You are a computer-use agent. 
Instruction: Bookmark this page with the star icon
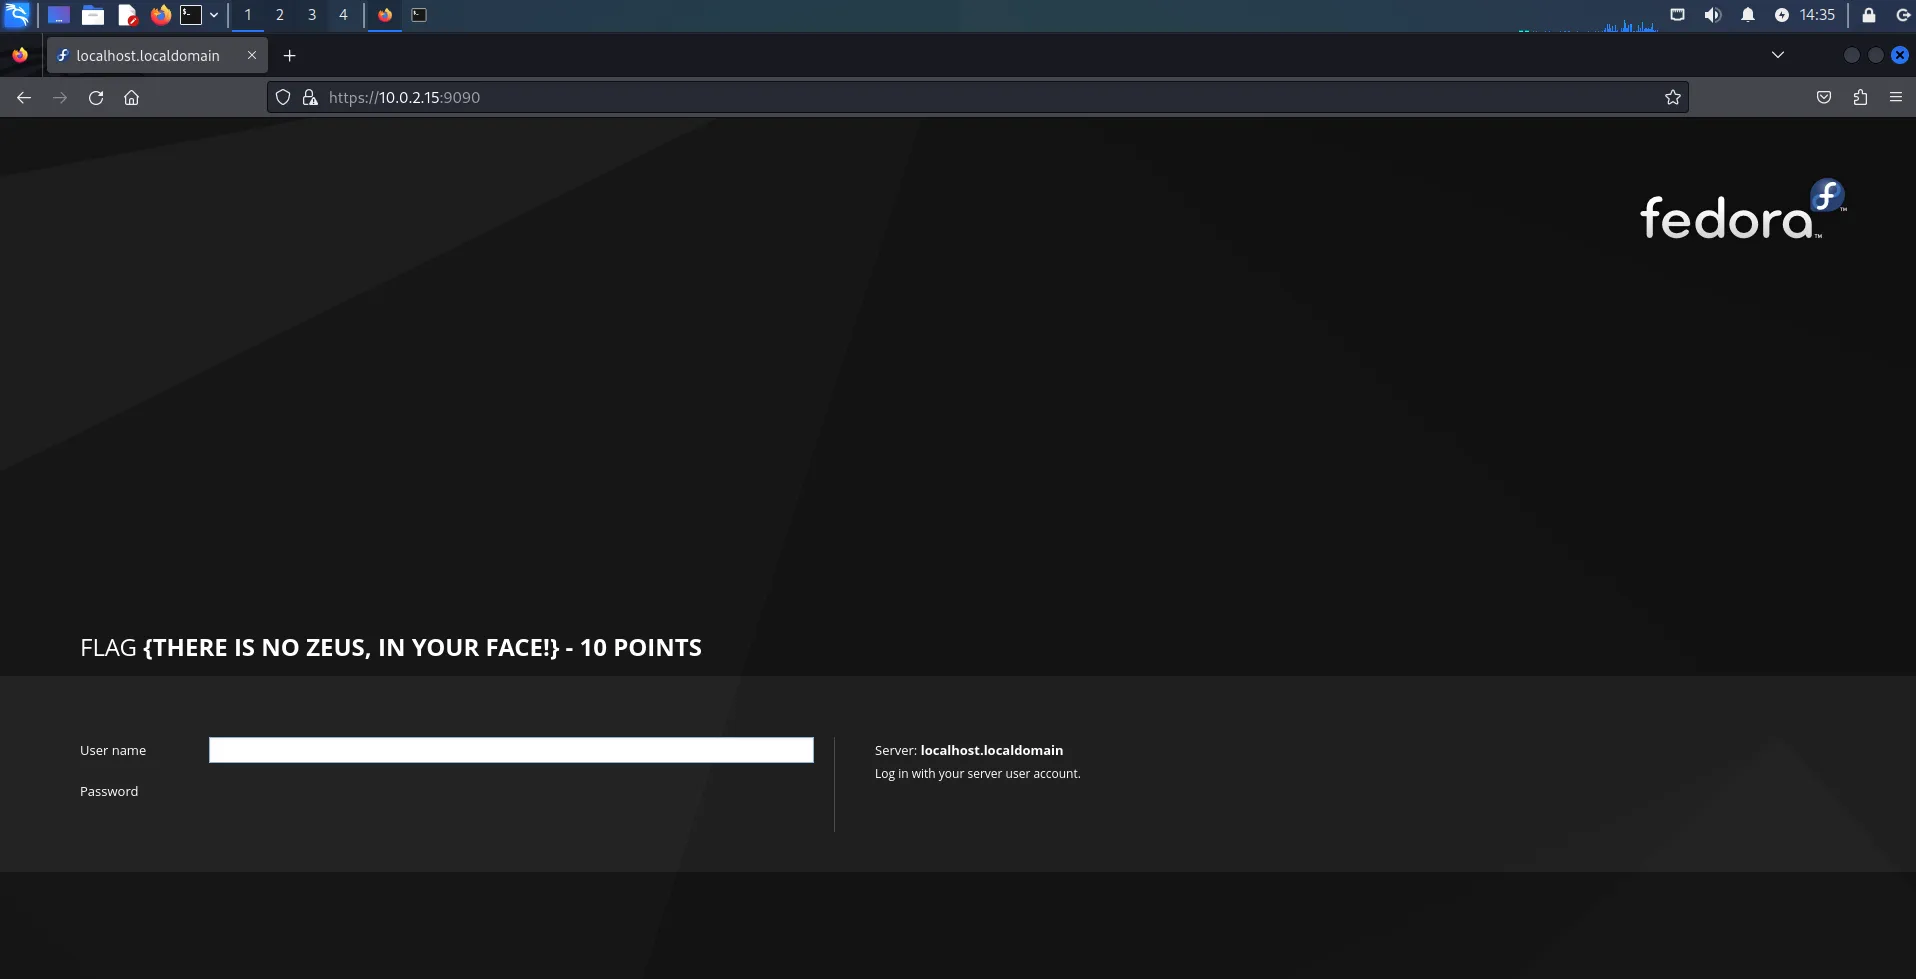tap(1673, 97)
